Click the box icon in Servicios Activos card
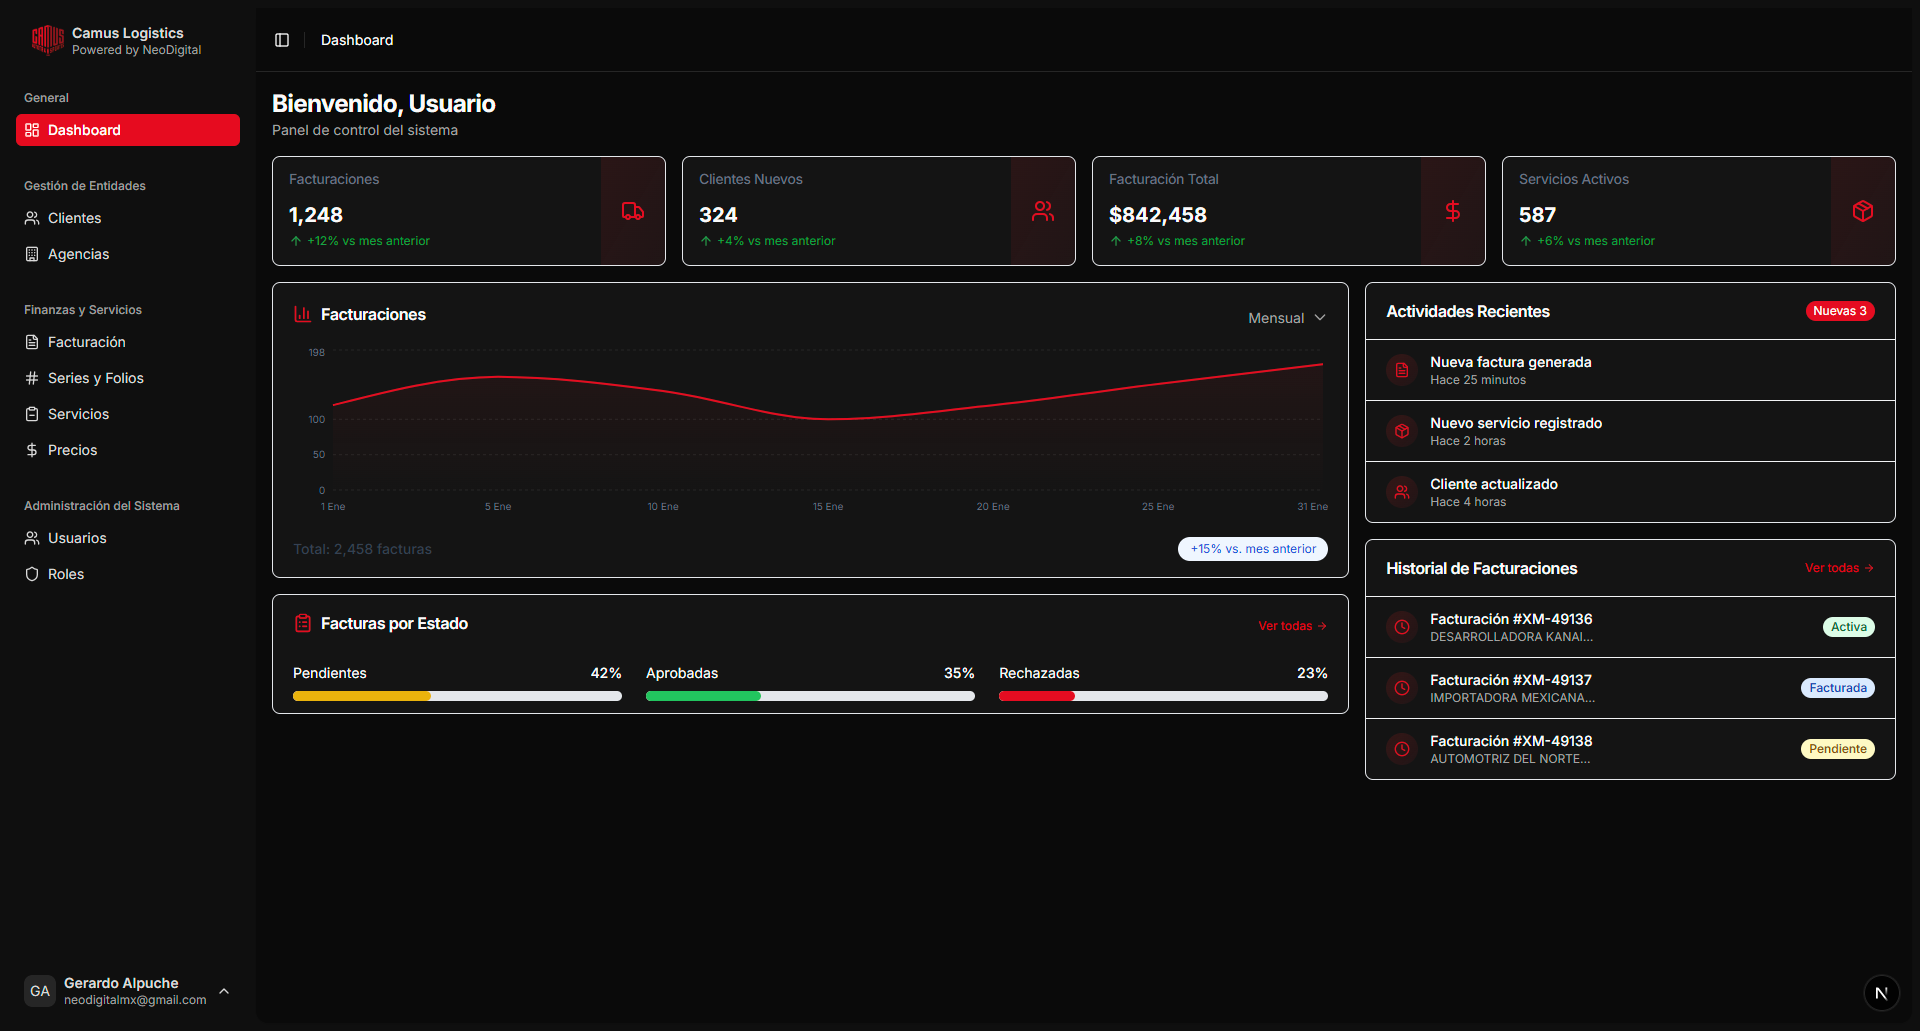1920x1031 pixels. (x=1863, y=211)
